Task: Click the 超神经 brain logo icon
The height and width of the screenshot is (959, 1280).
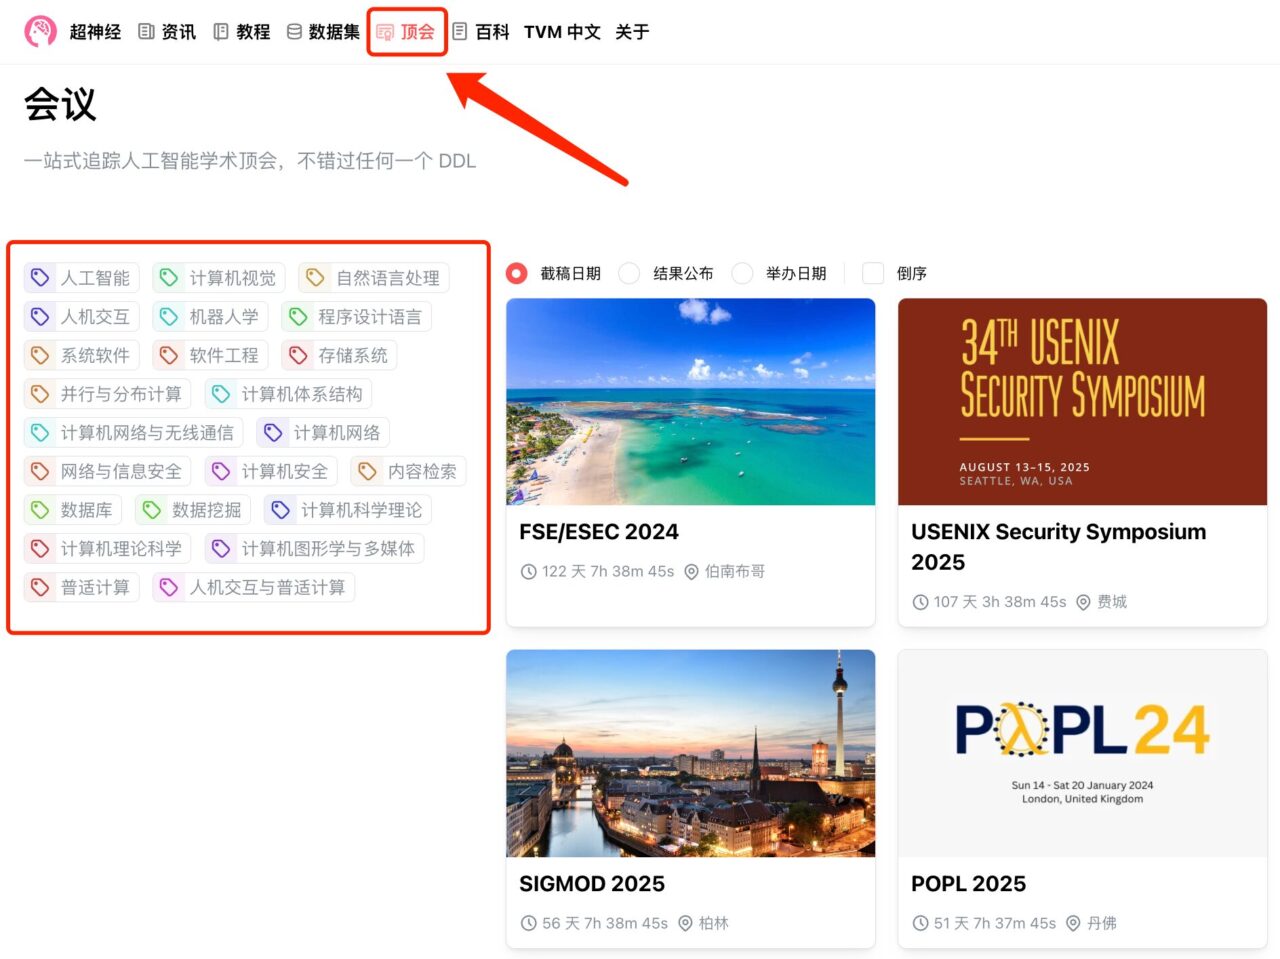Action: (41, 31)
